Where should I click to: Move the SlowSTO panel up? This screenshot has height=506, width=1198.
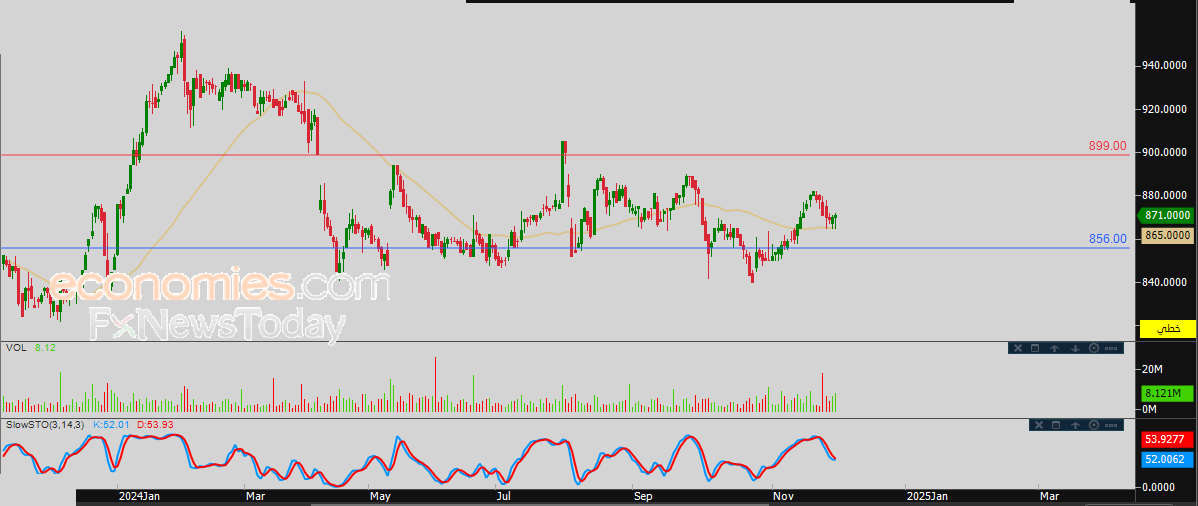[1075, 425]
